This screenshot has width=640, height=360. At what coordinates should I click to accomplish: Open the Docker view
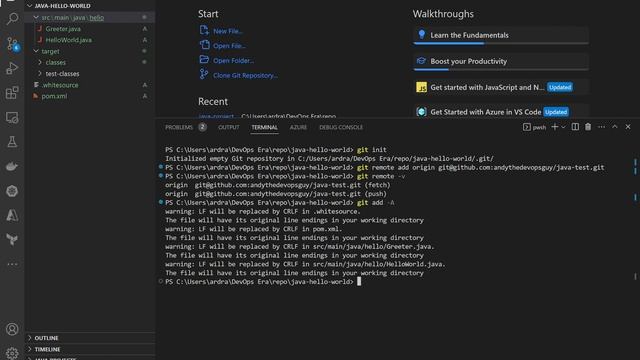(x=12, y=166)
